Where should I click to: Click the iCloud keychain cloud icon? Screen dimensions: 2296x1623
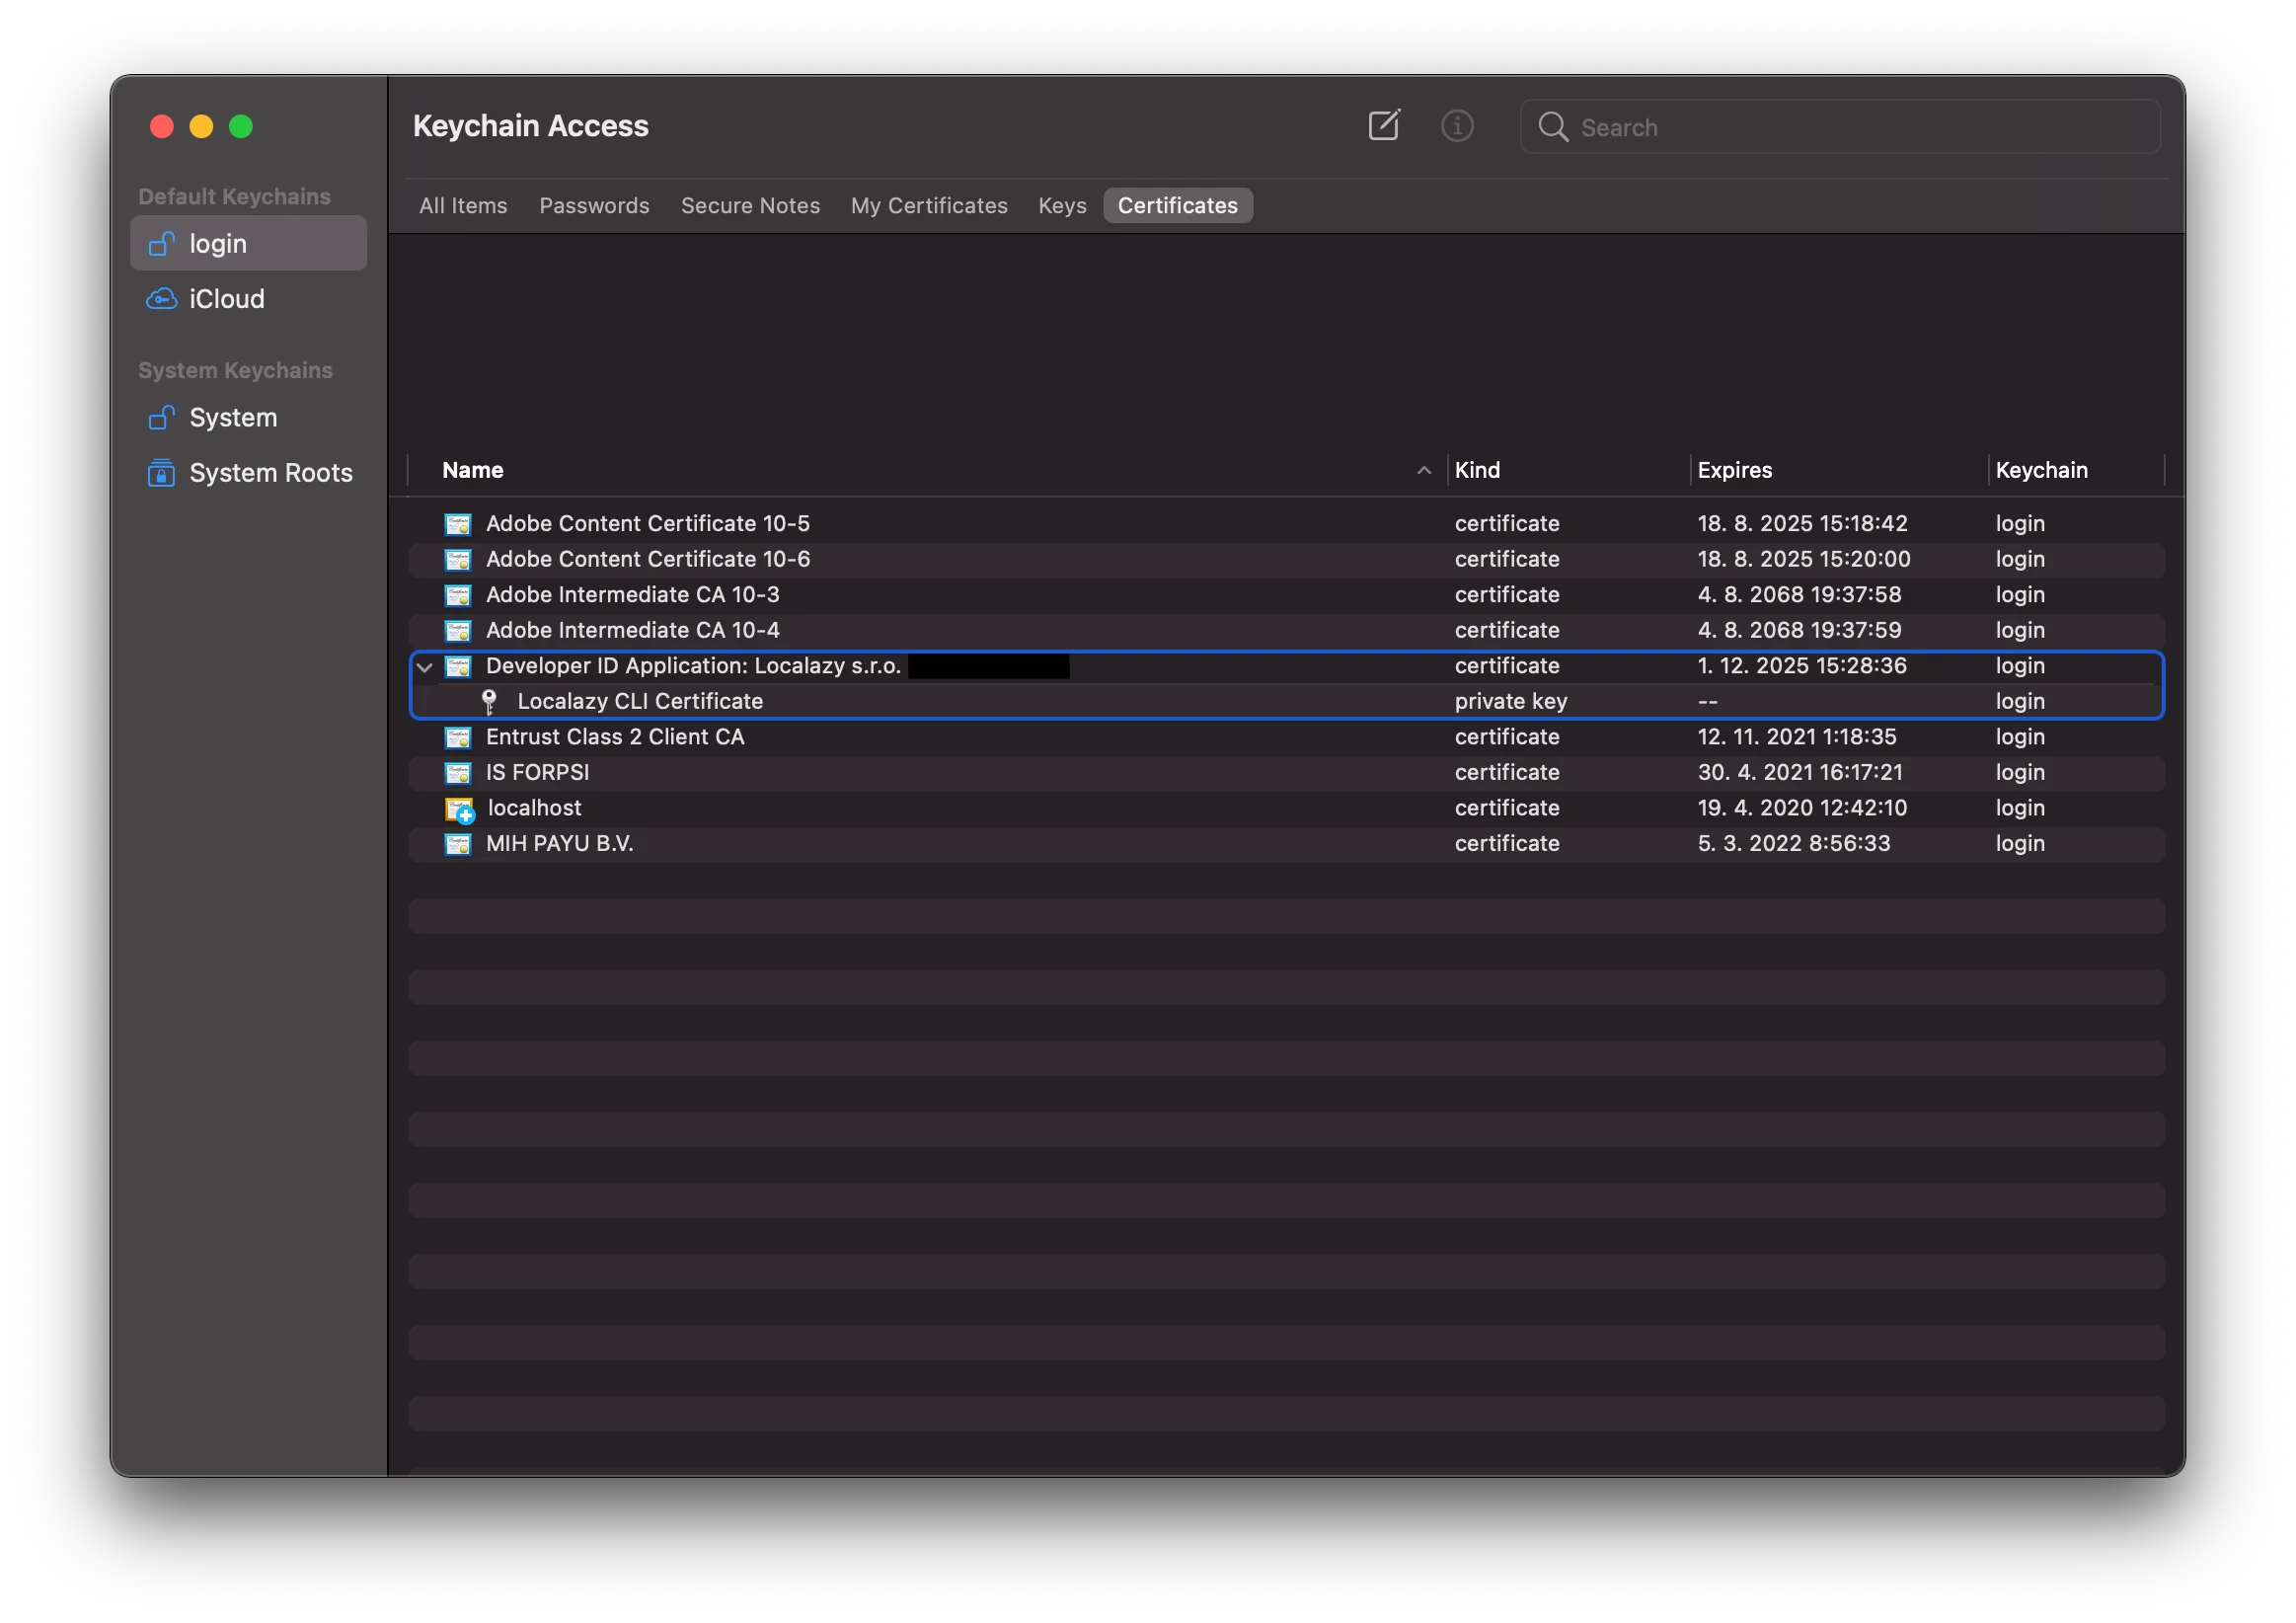pyautogui.click(x=161, y=299)
